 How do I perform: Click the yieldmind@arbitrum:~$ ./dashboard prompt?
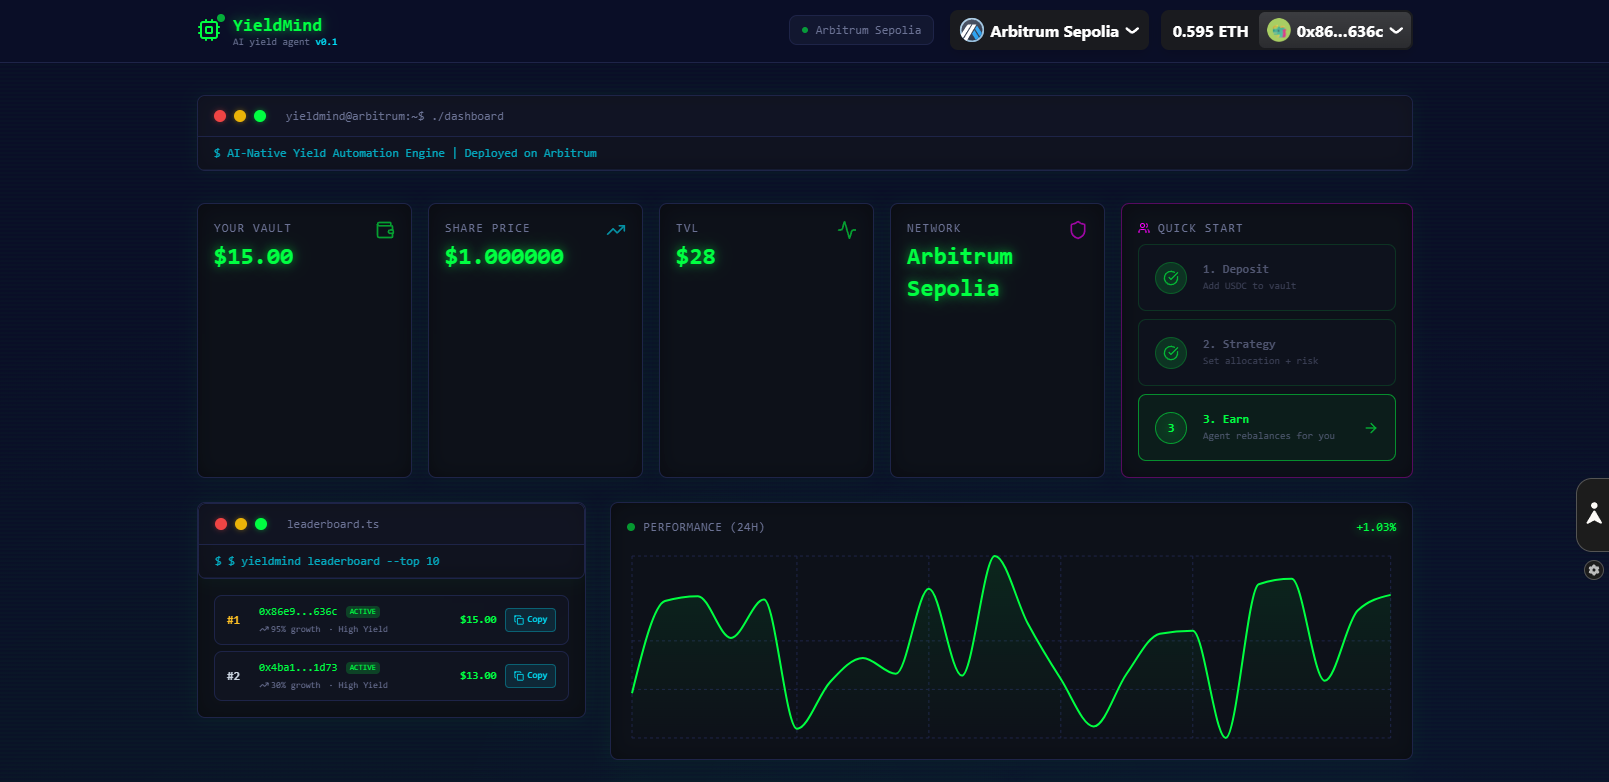(395, 116)
